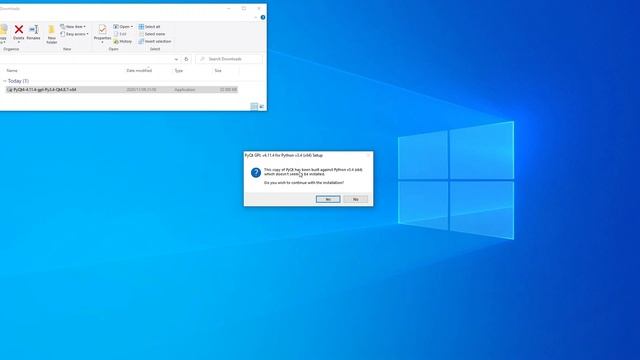Click Select none in the ribbon
This screenshot has height=360, width=640.
pyautogui.click(x=152, y=34)
